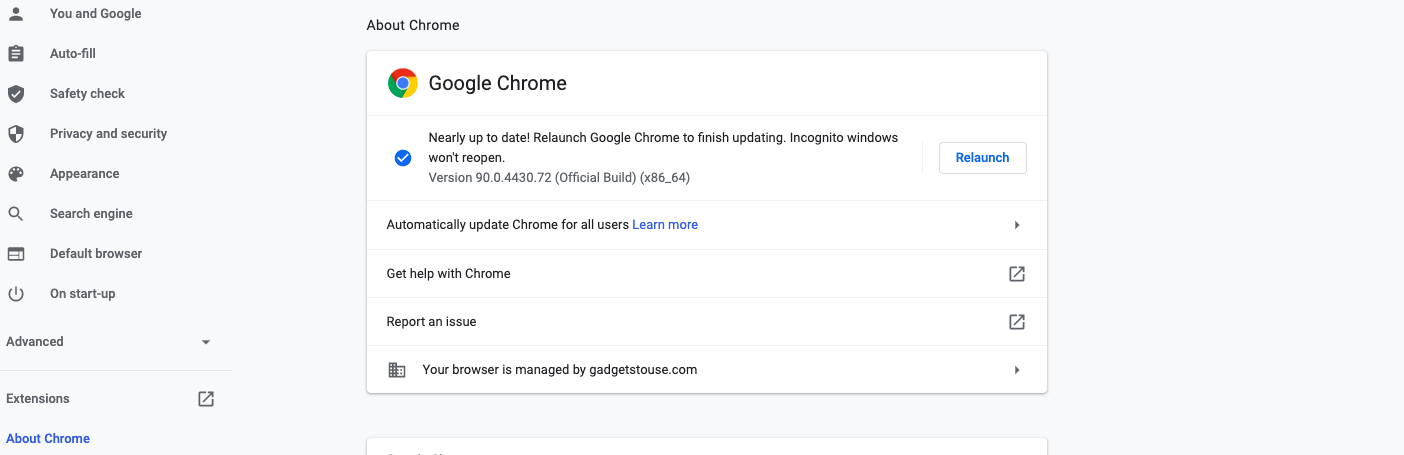
Task: Click the Report an issue external-link icon
Action: click(x=1017, y=322)
